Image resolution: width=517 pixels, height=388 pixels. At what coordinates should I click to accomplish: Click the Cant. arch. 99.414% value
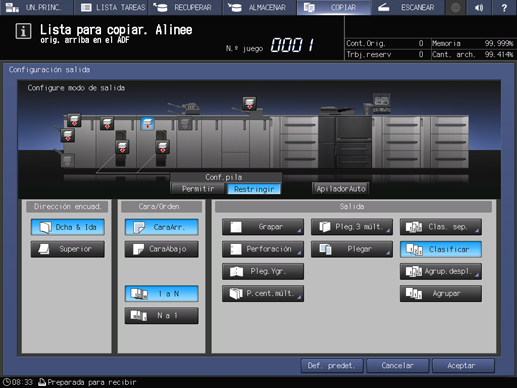tap(499, 54)
